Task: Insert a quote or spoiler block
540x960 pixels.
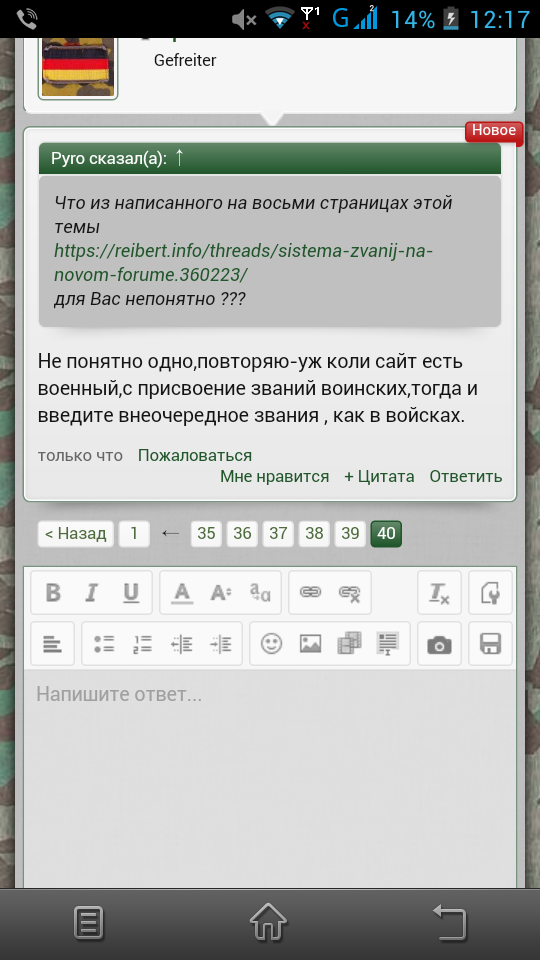Action: (x=388, y=643)
